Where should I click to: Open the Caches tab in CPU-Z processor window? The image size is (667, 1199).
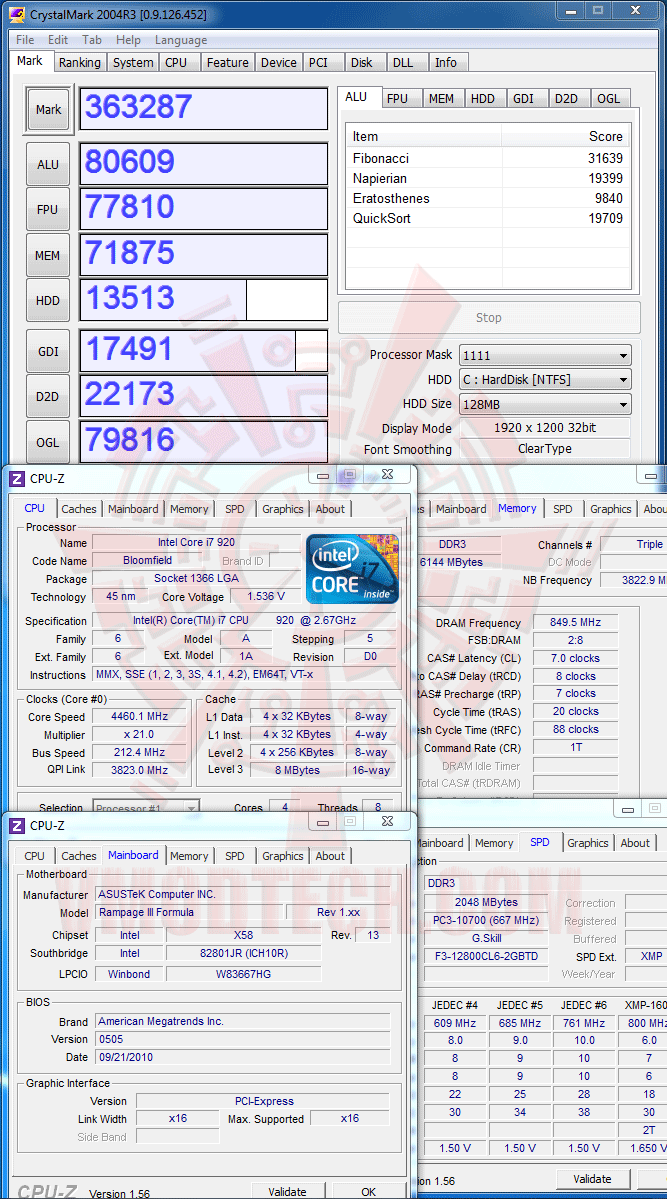[79, 509]
